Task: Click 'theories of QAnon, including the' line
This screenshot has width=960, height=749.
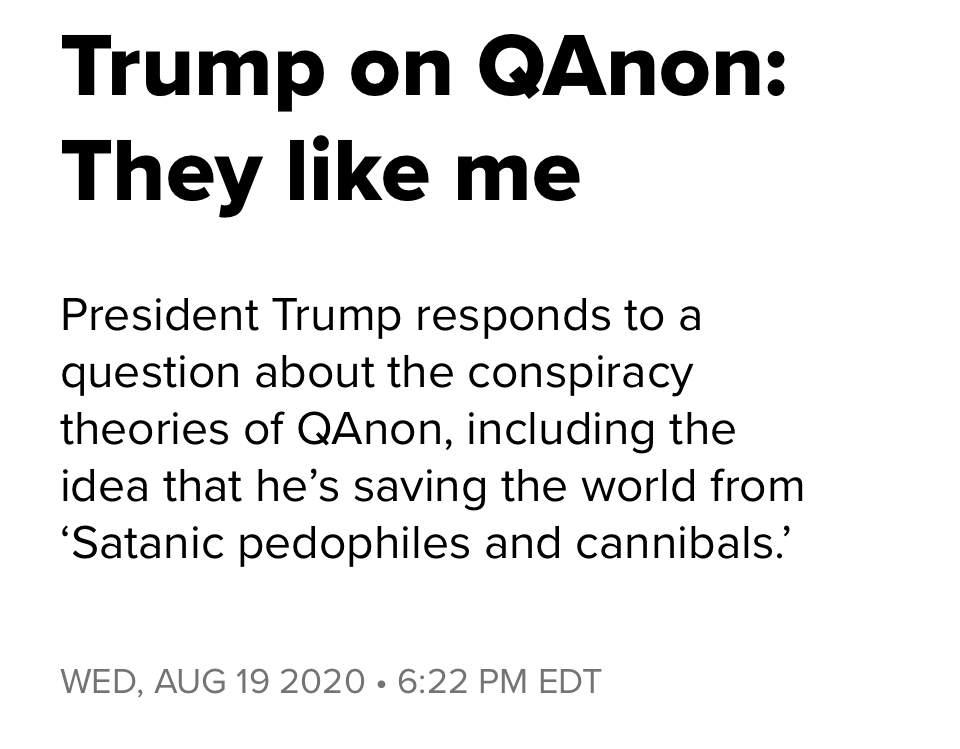Action: [x=398, y=429]
